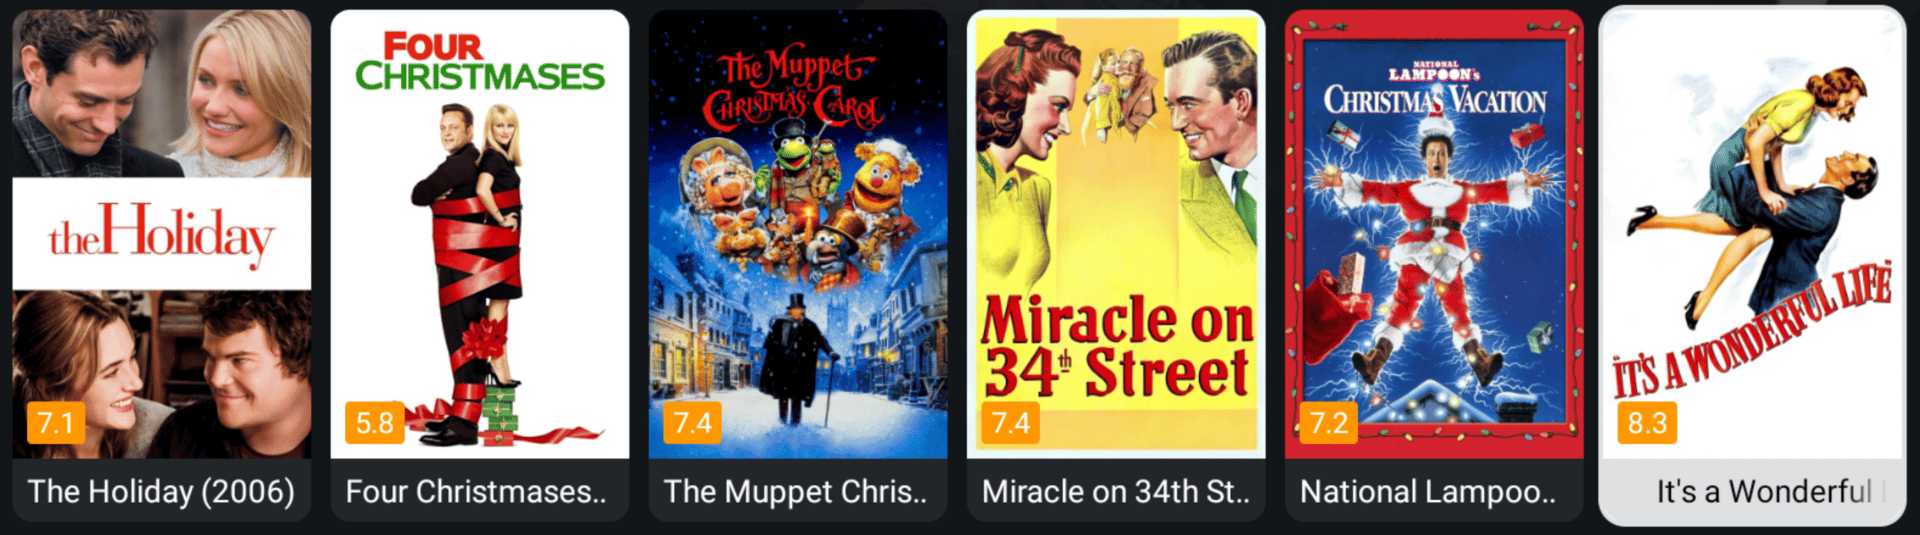This screenshot has width=1920, height=535.
Task: Click the 7.2 rating badge
Action: pyautogui.click(x=1329, y=423)
